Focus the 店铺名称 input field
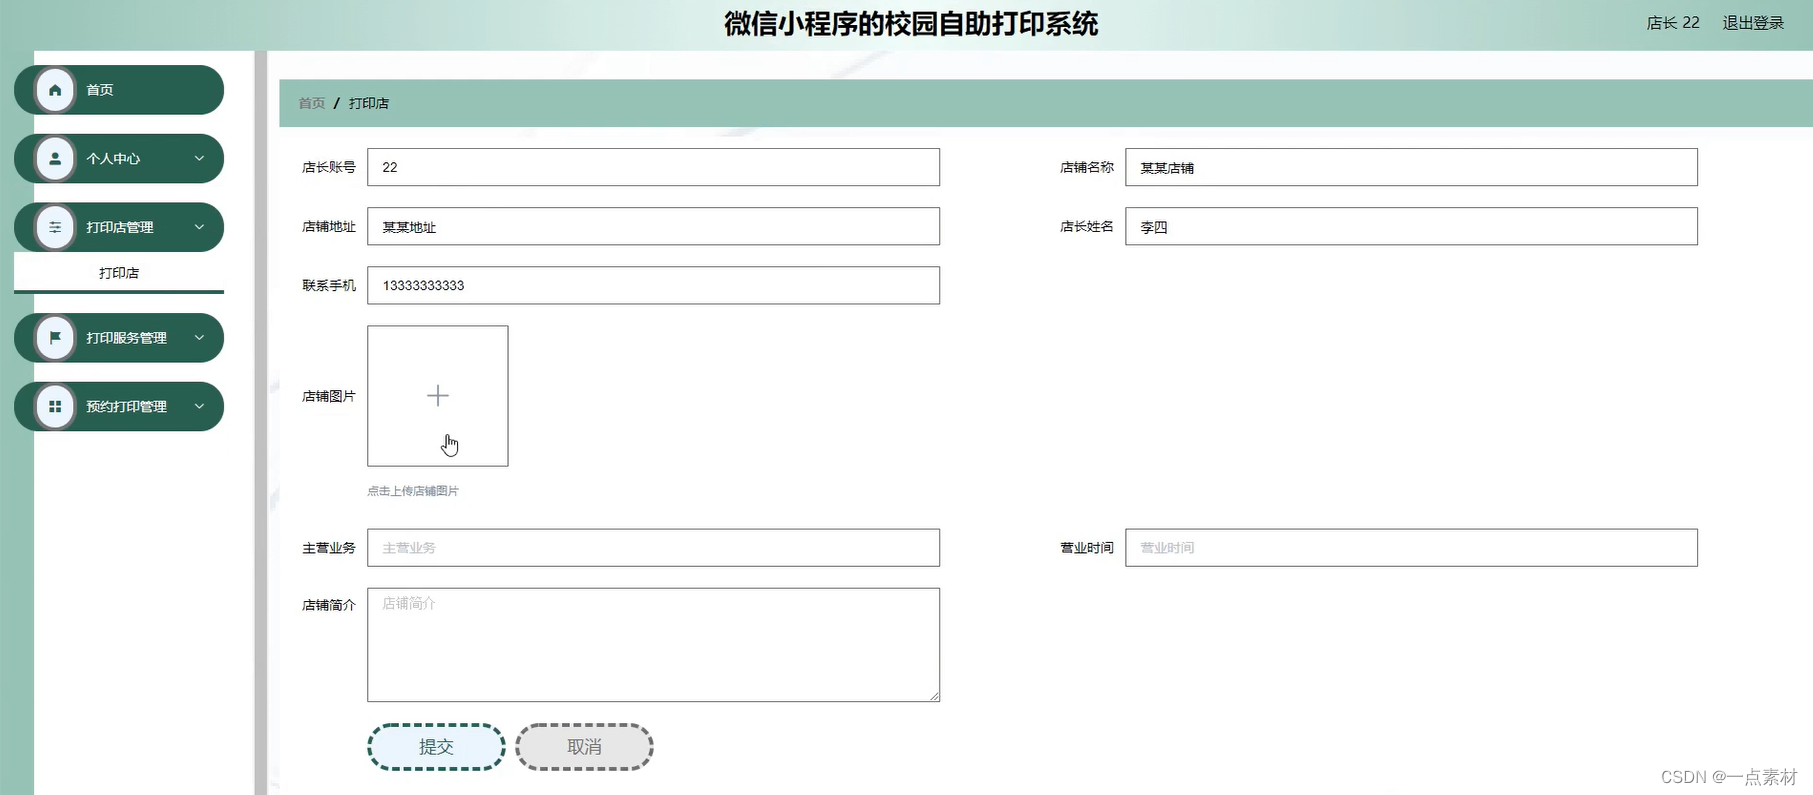 1411,167
